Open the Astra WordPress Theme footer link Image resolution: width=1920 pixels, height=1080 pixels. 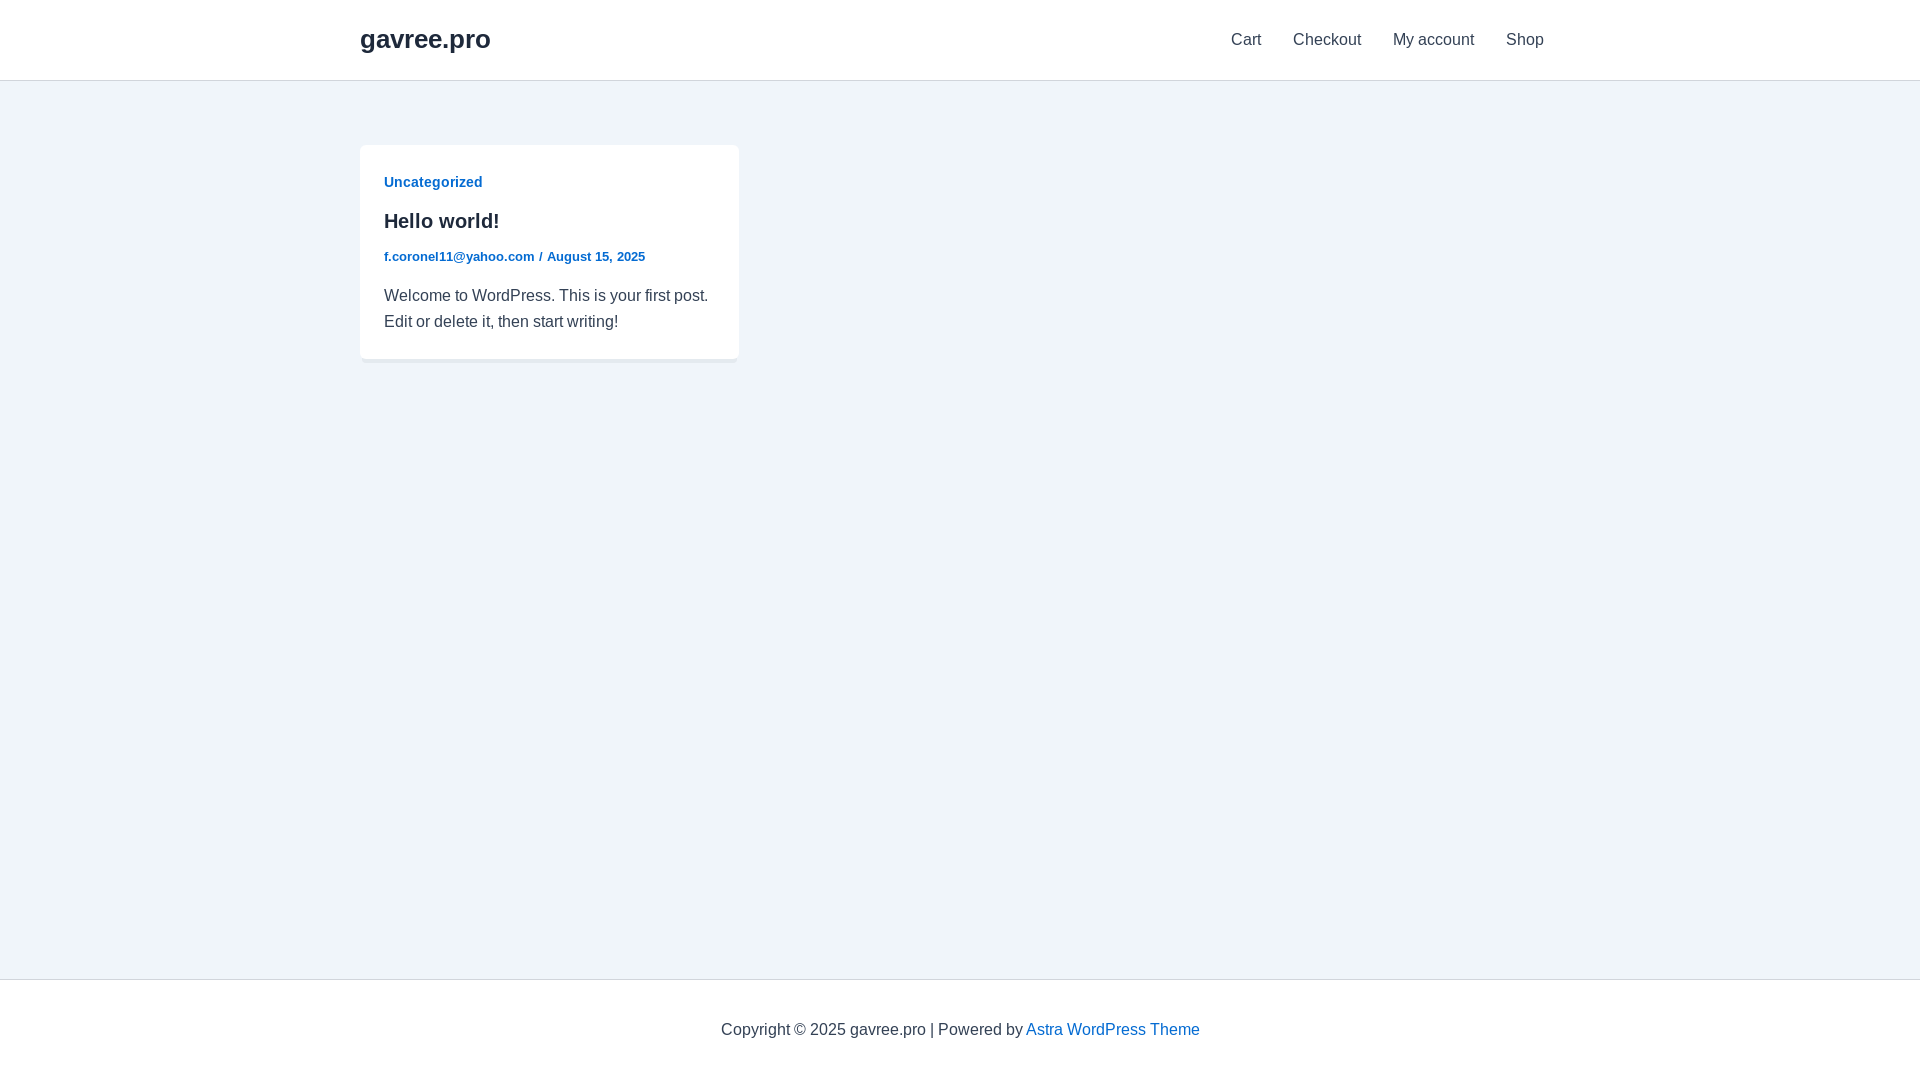pyautogui.click(x=1113, y=1030)
